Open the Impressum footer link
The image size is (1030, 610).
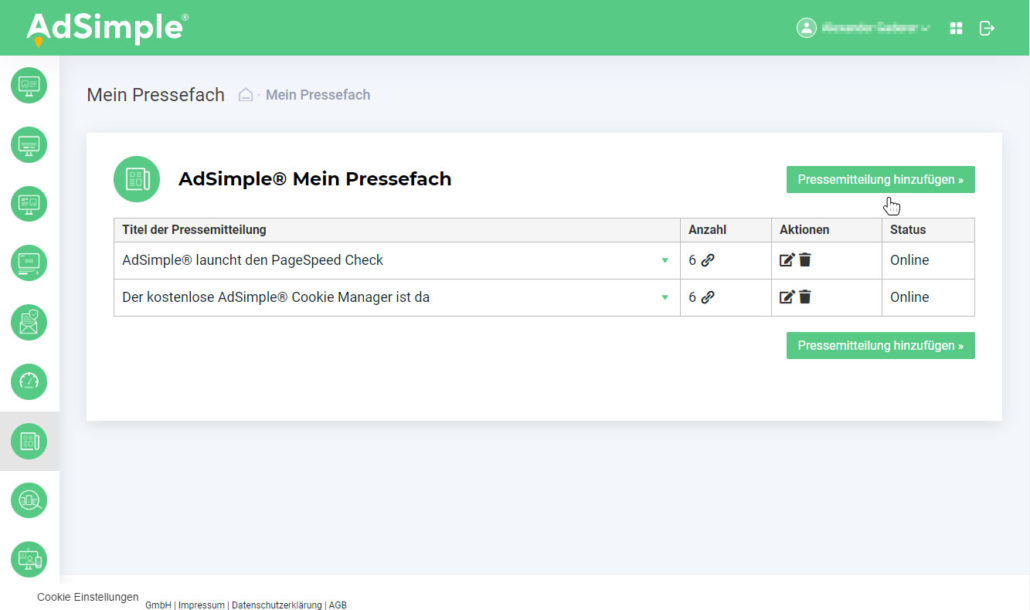(x=201, y=605)
